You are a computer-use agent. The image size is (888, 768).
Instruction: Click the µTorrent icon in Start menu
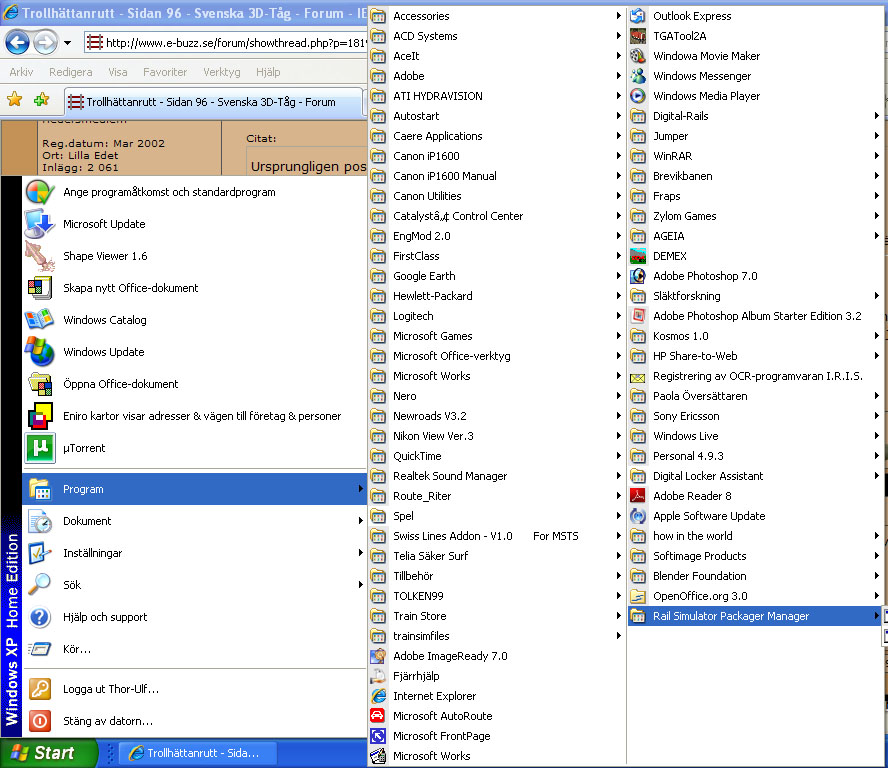[40, 448]
